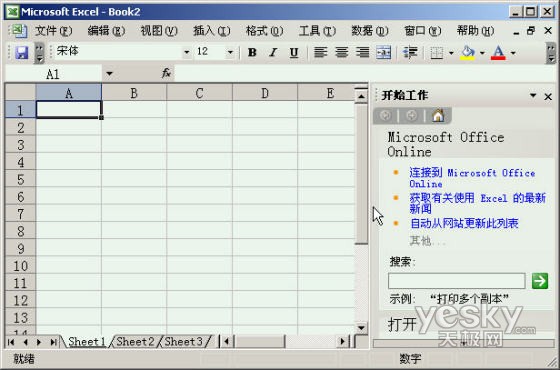Open the 文件(F) menu
The image size is (560, 370).
click(54, 31)
